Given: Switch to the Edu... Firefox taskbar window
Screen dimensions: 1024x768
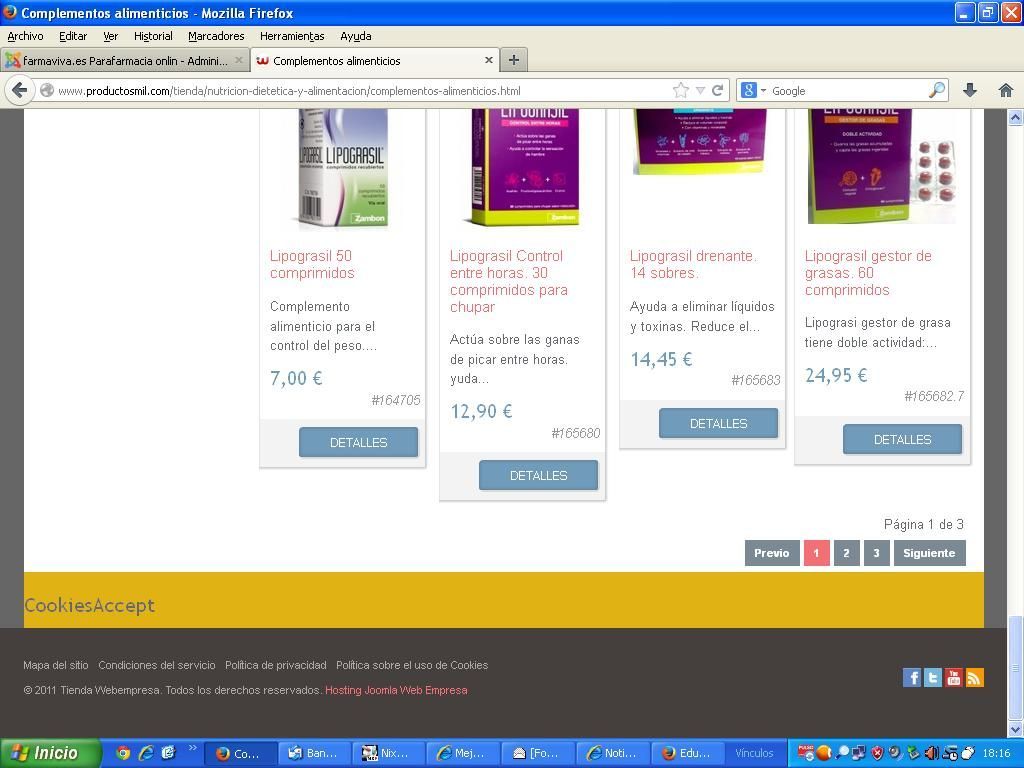Looking at the screenshot, I should coord(687,753).
